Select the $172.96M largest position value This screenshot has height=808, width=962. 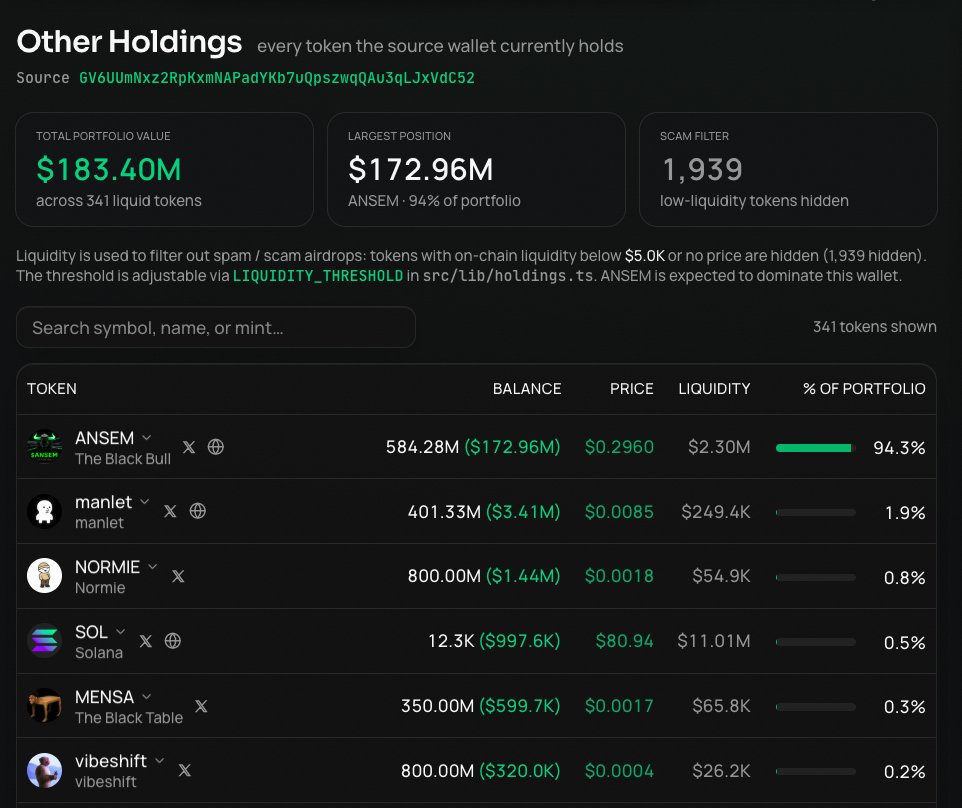tap(420, 170)
